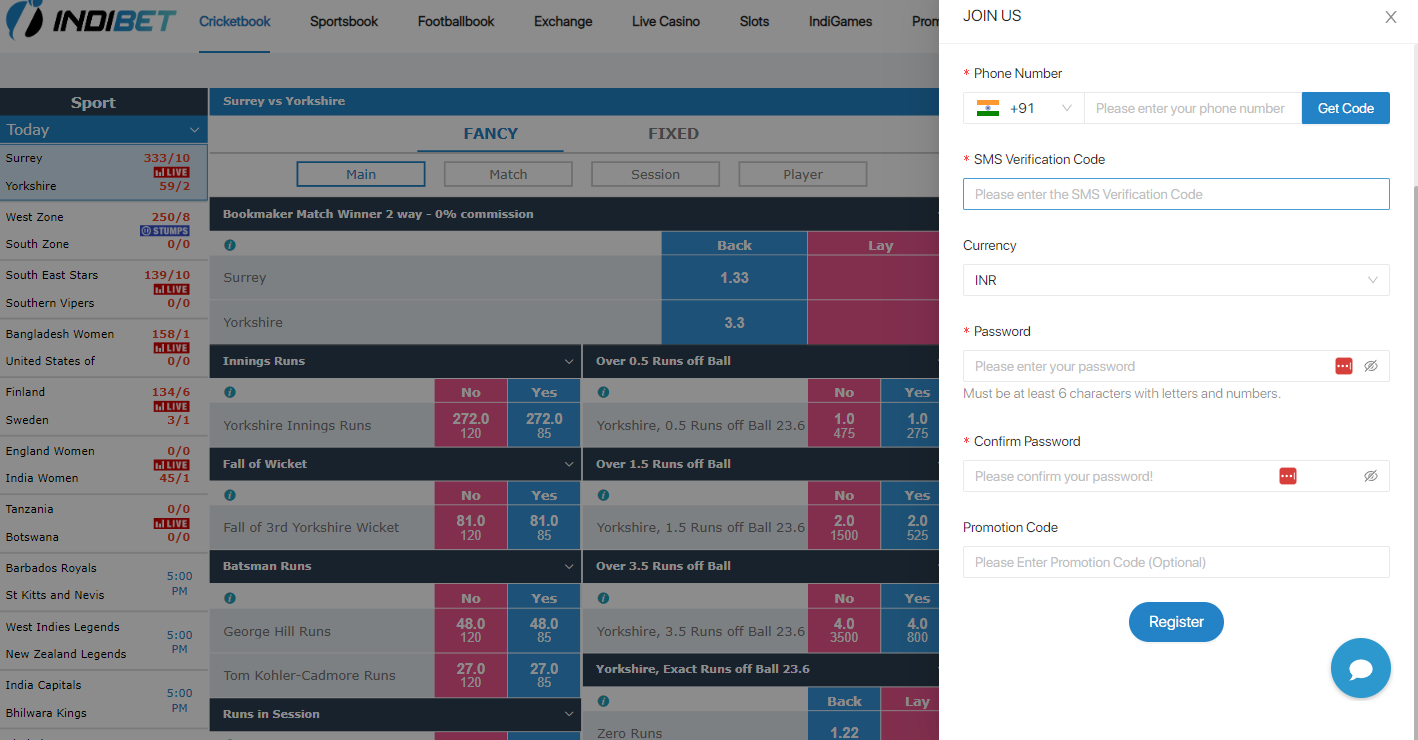Image resolution: width=1418 pixels, height=740 pixels.
Task: Open the +91 country code dropdown
Action: (1040, 108)
